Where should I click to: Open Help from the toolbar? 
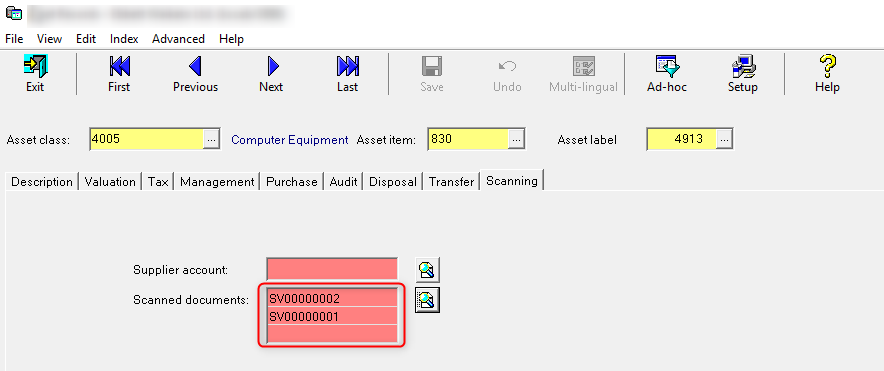tap(827, 74)
